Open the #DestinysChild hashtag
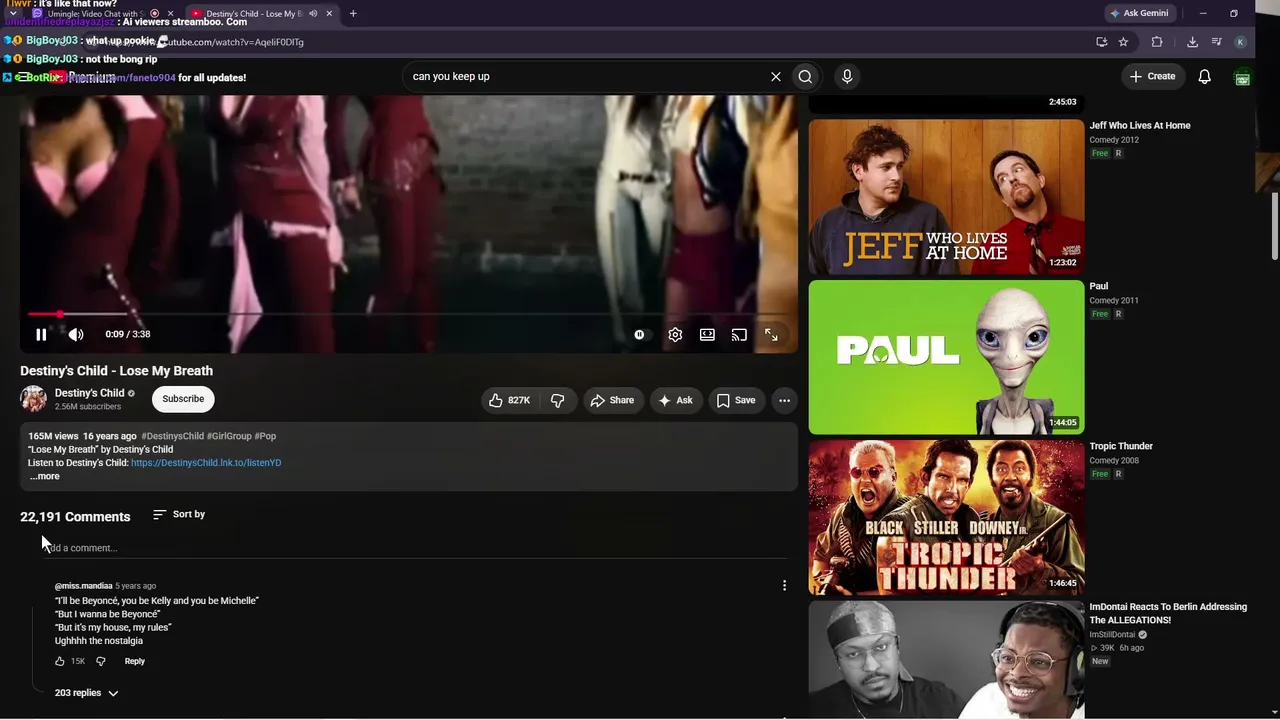This screenshot has width=1280, height=720. tap(173, 436)
